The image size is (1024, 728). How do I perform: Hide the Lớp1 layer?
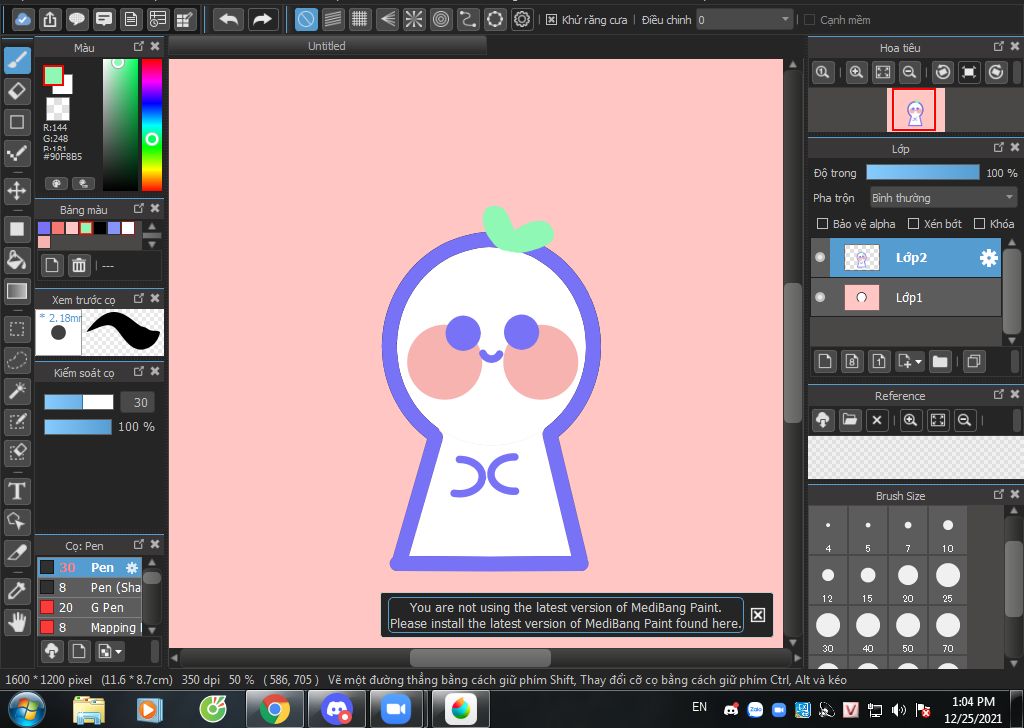(820, 297)
